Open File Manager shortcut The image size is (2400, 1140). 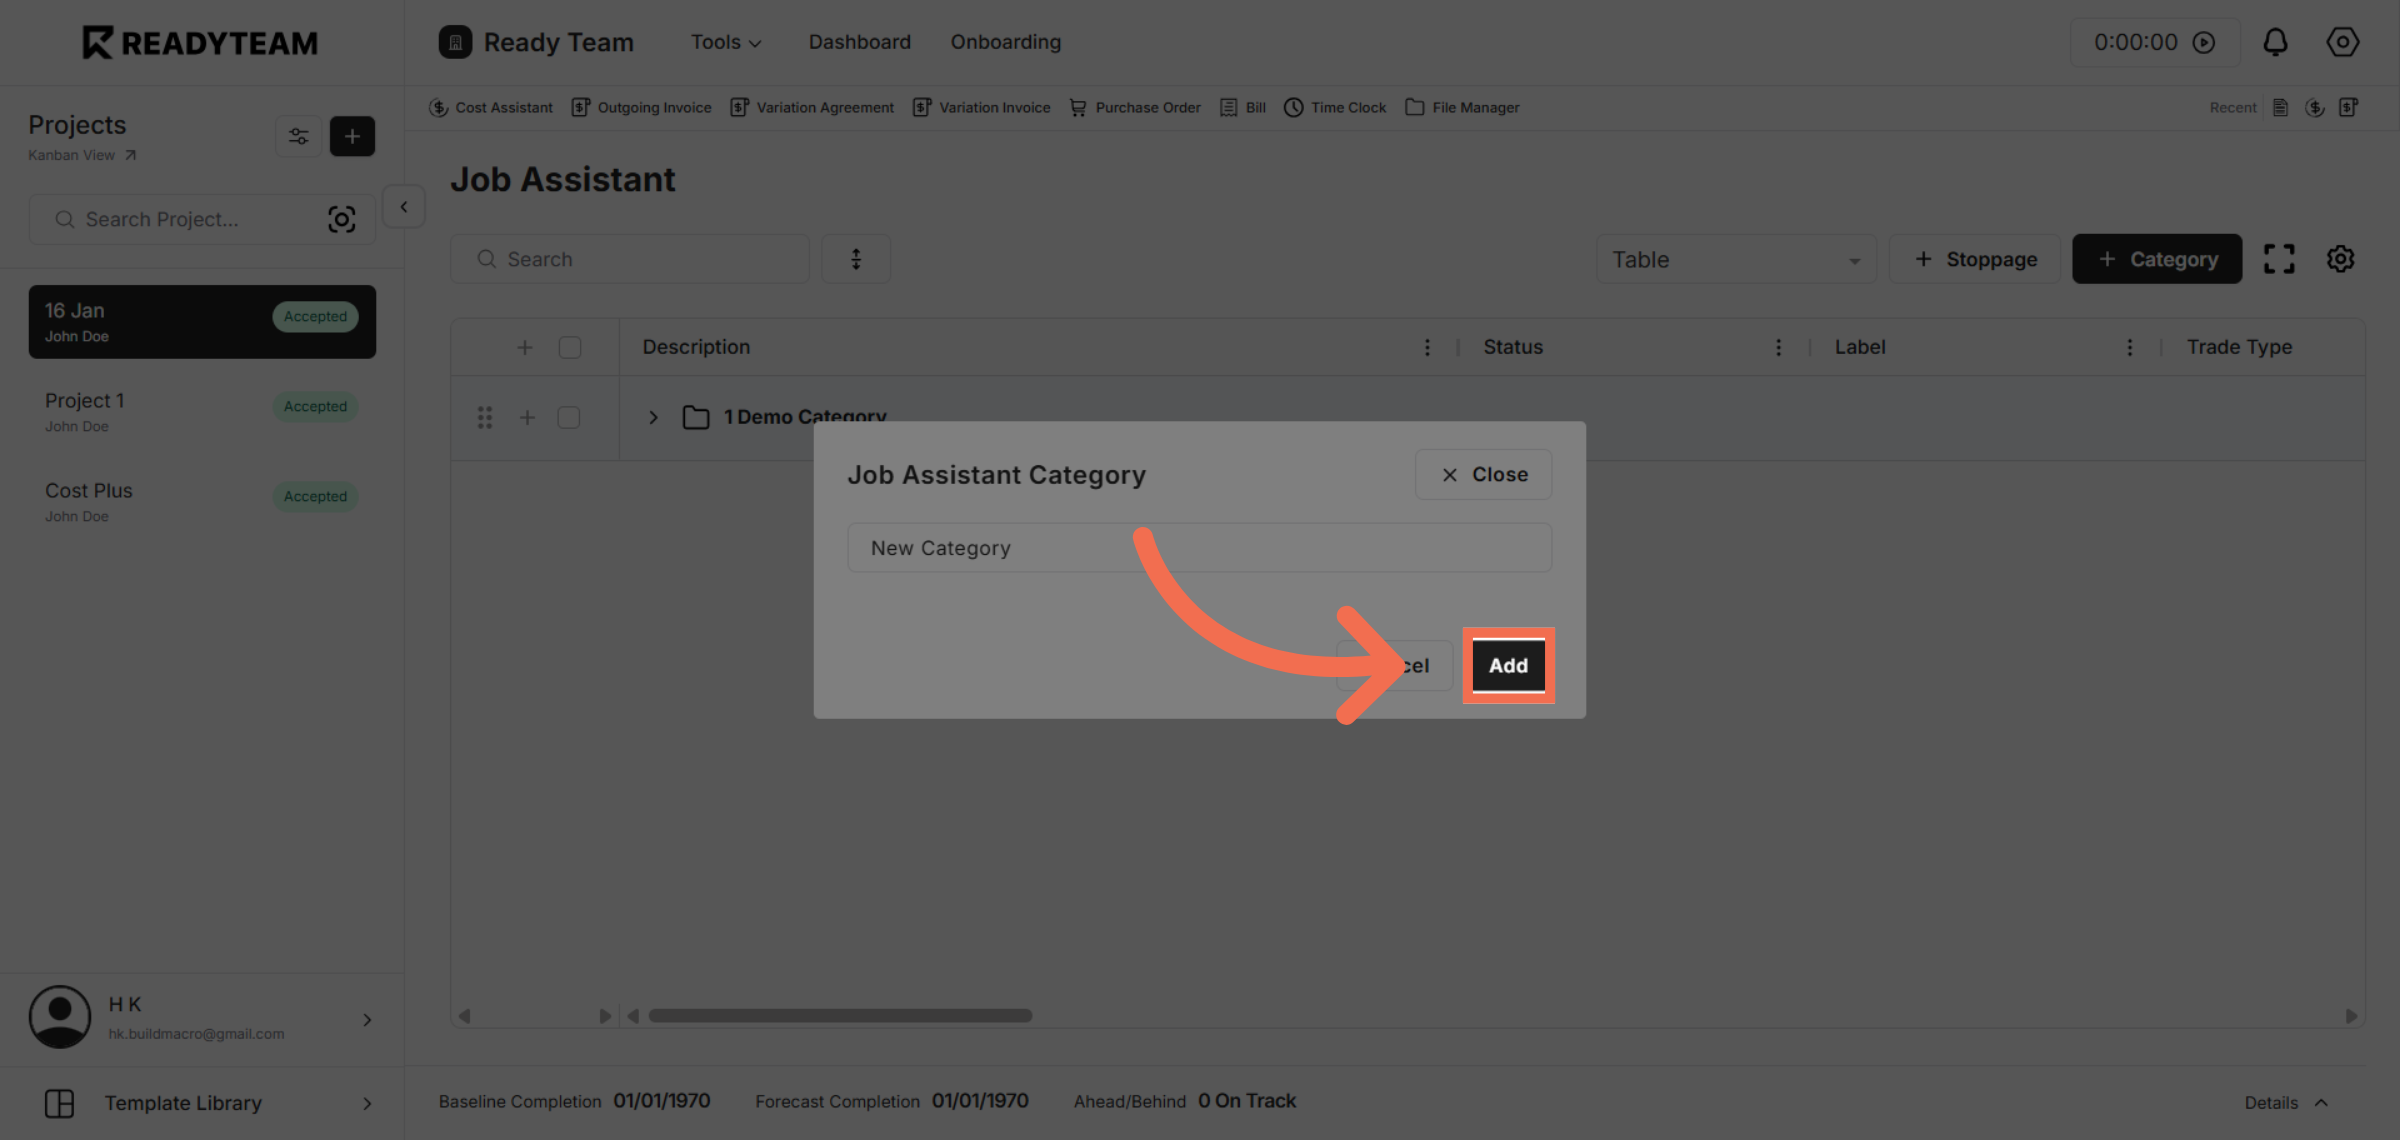tap(1464, 107)
